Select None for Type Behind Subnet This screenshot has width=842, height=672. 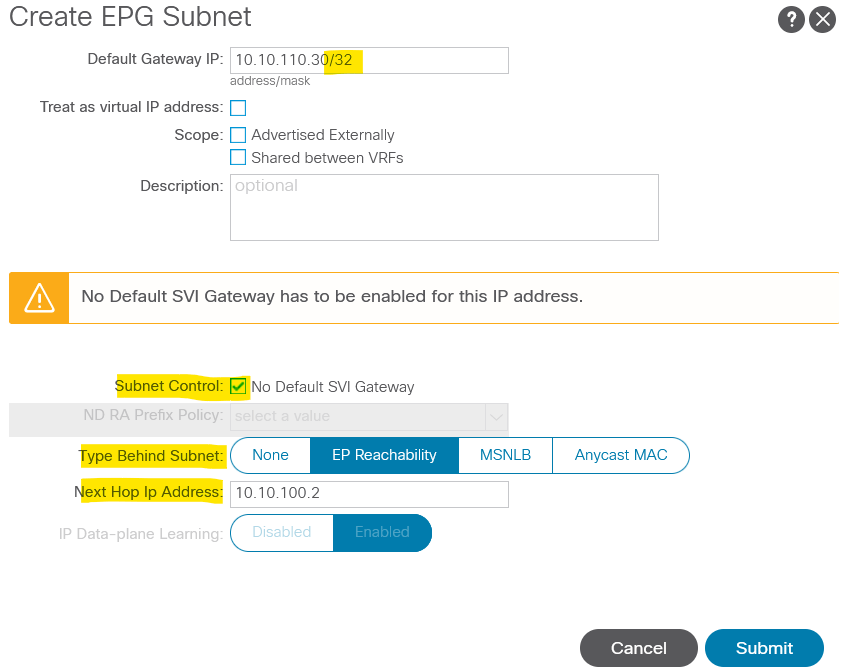click(270, 455)
